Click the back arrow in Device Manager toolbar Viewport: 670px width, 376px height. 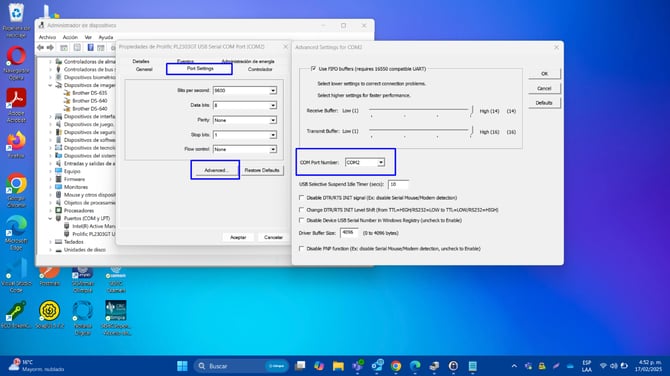tap(41, 48)
